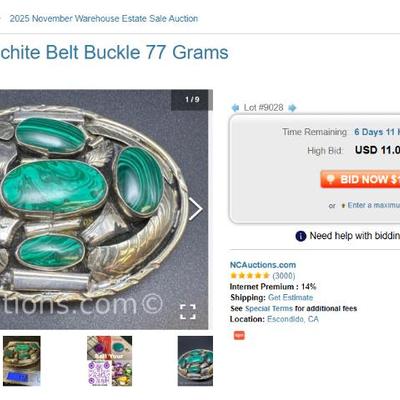400x400 pixels.
Task: Open fullscreen image view icon
Action: (188, 311)
